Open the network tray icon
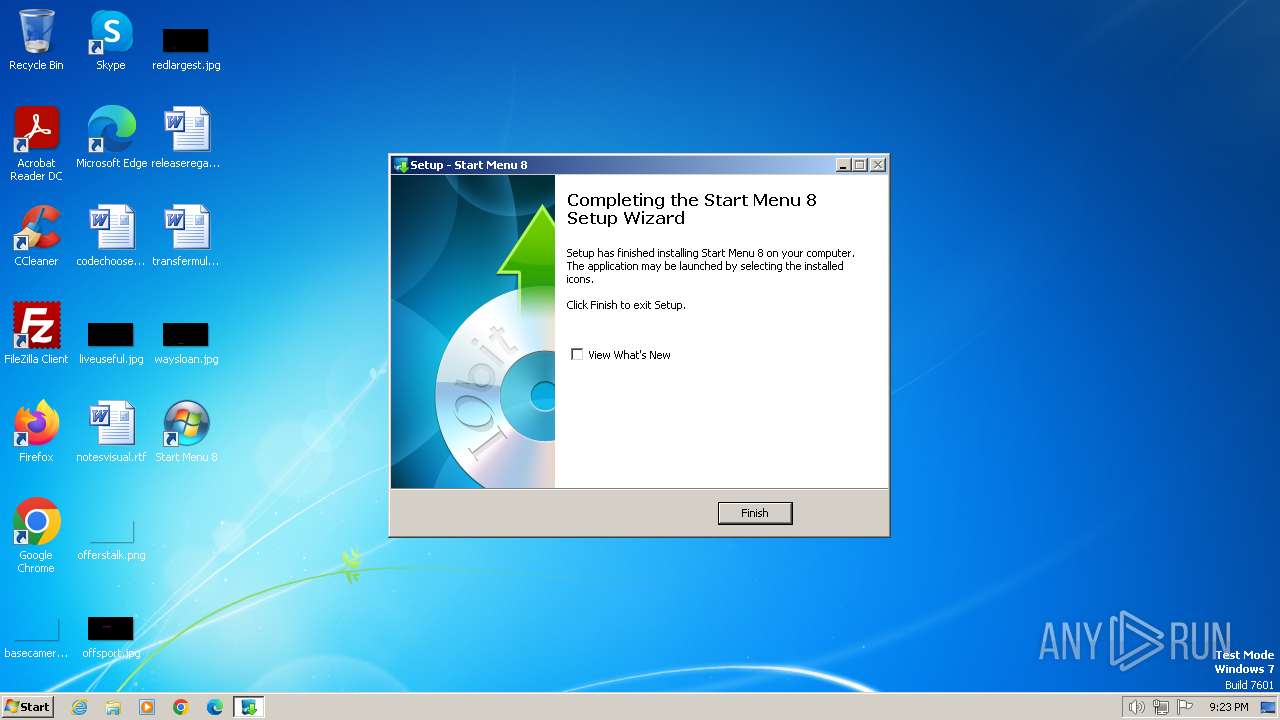The height and width of the screenshot is (720, 1280). (1161, 707)
